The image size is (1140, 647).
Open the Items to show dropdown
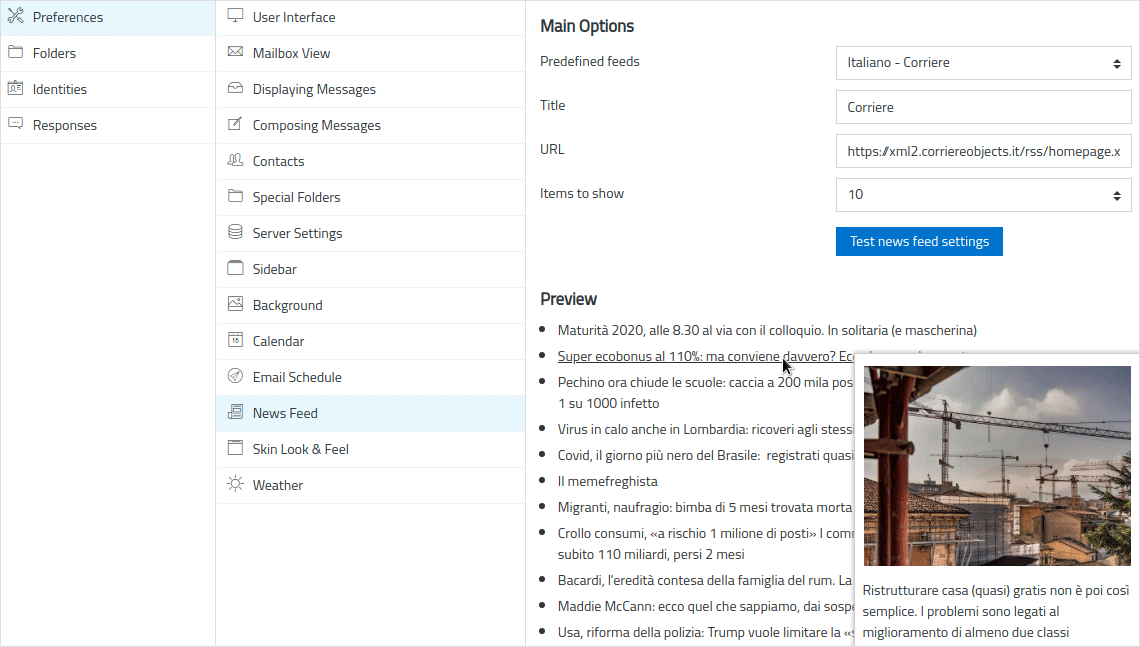coord(984,194)
